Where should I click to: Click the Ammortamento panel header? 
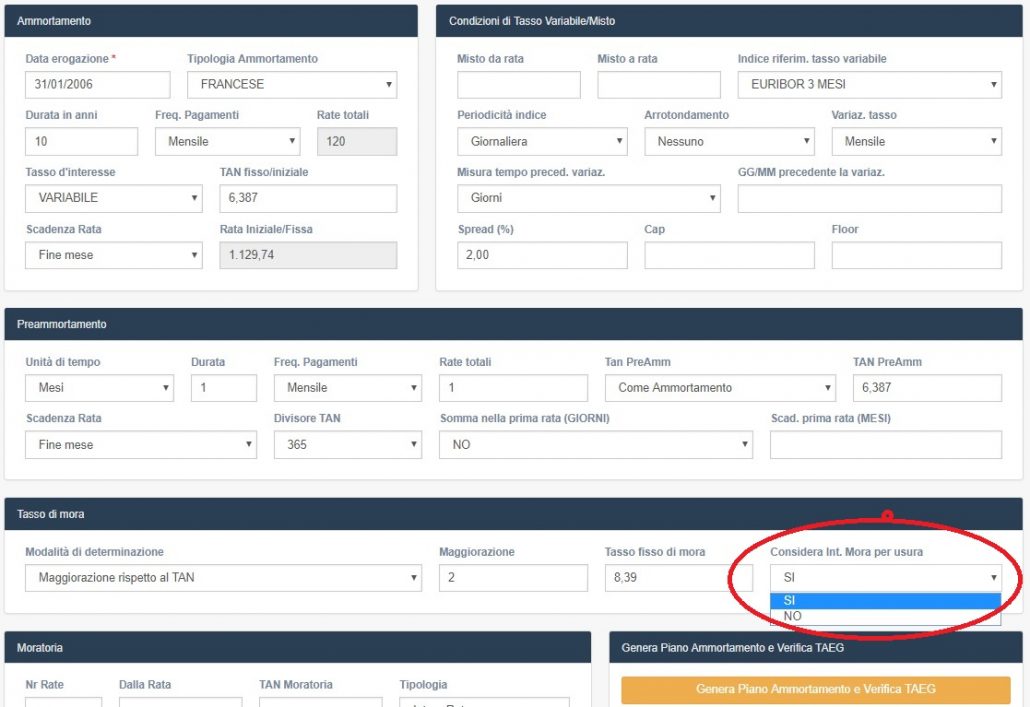pos(211,21)
